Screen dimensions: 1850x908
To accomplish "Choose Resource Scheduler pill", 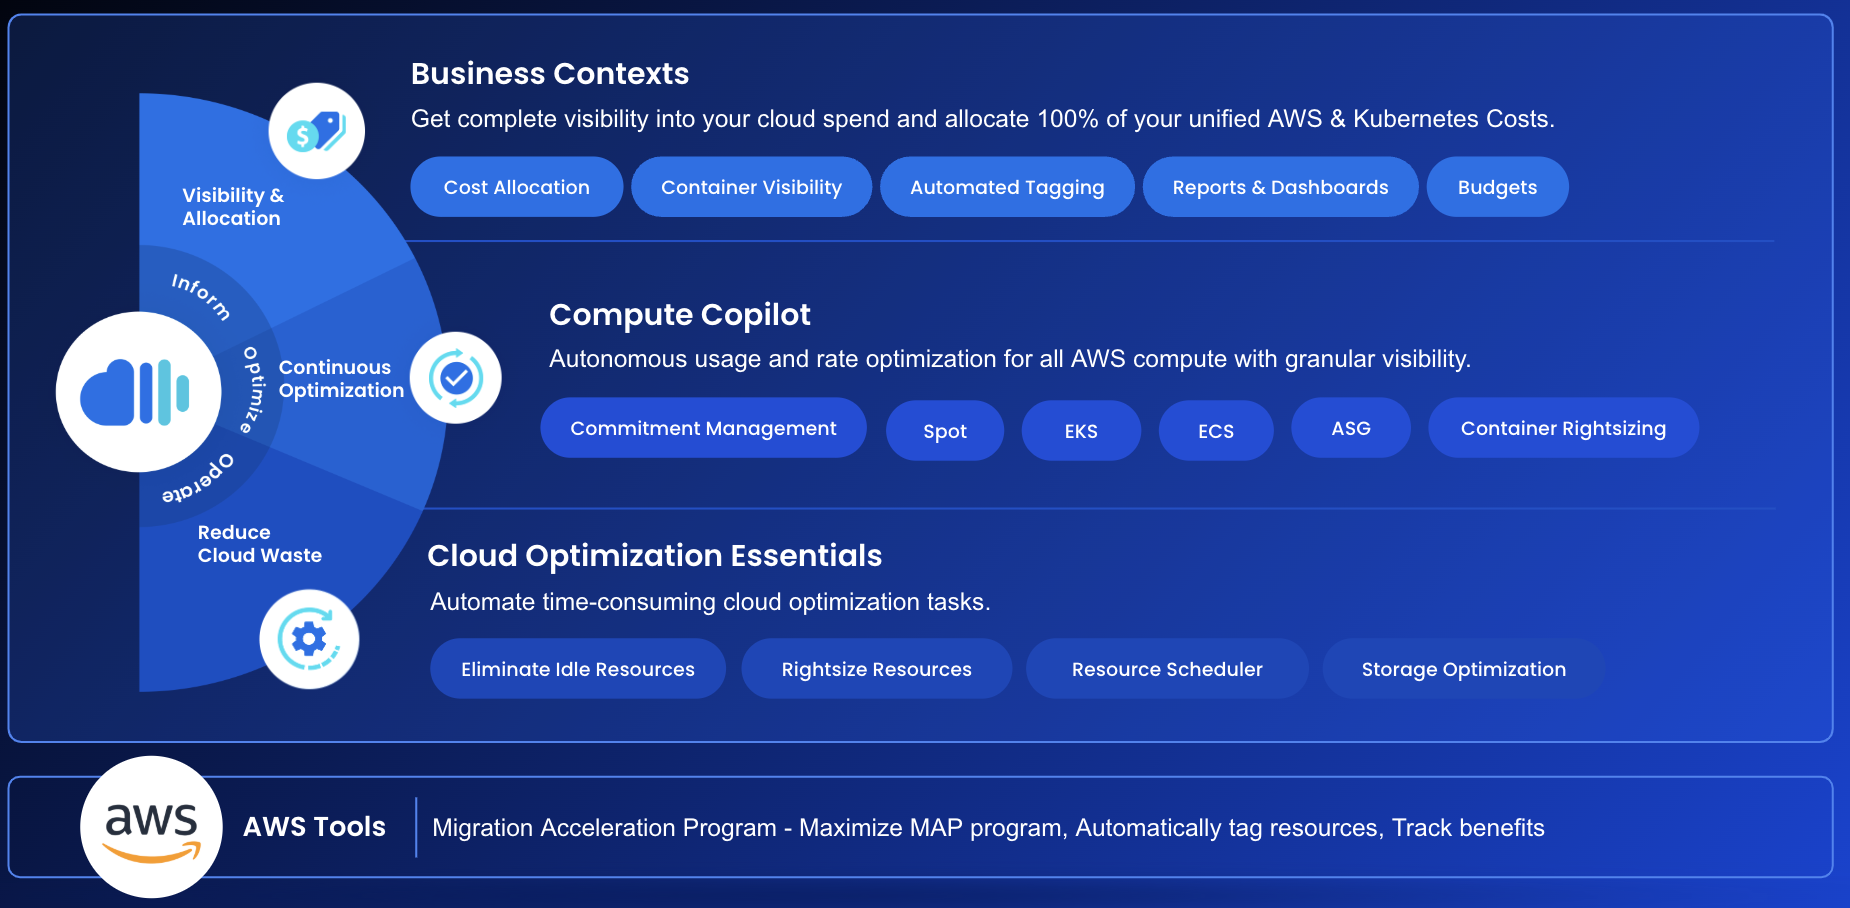I will (1167, 669).
